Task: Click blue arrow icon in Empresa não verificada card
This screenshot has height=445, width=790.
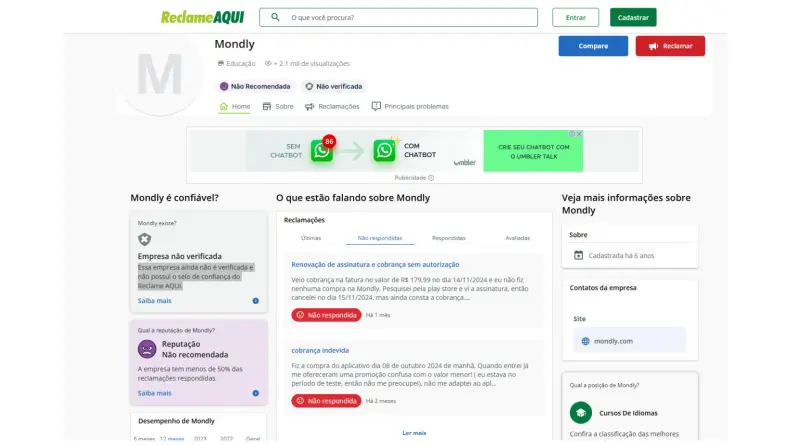Action: pyautogui.click(x=255, y=301)
